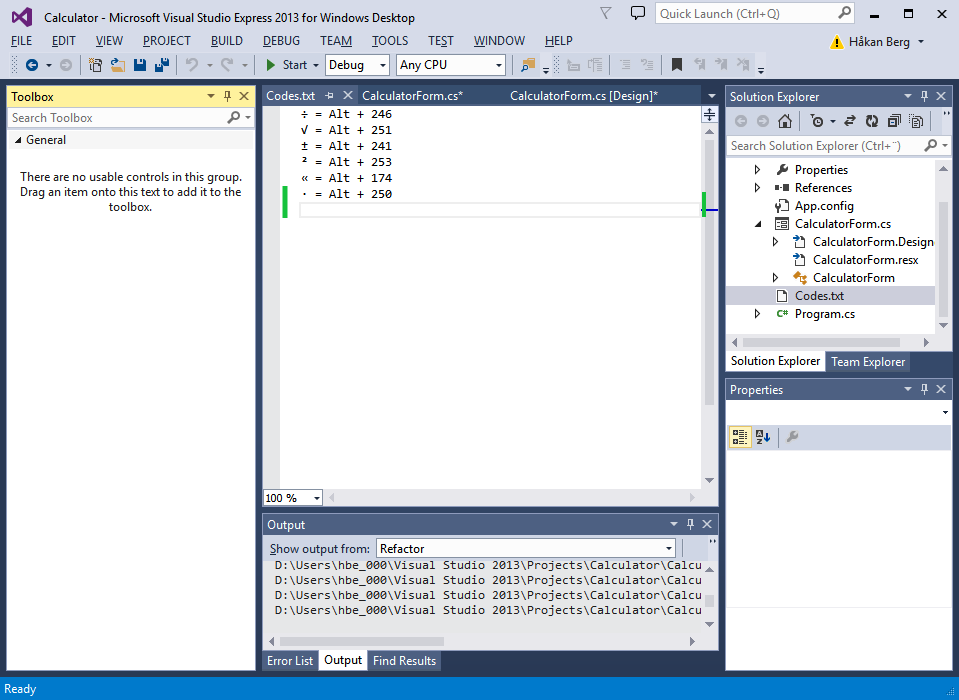Click the Categorized view icon in Properties
The image size is (959, 700).
pos(740,437)
